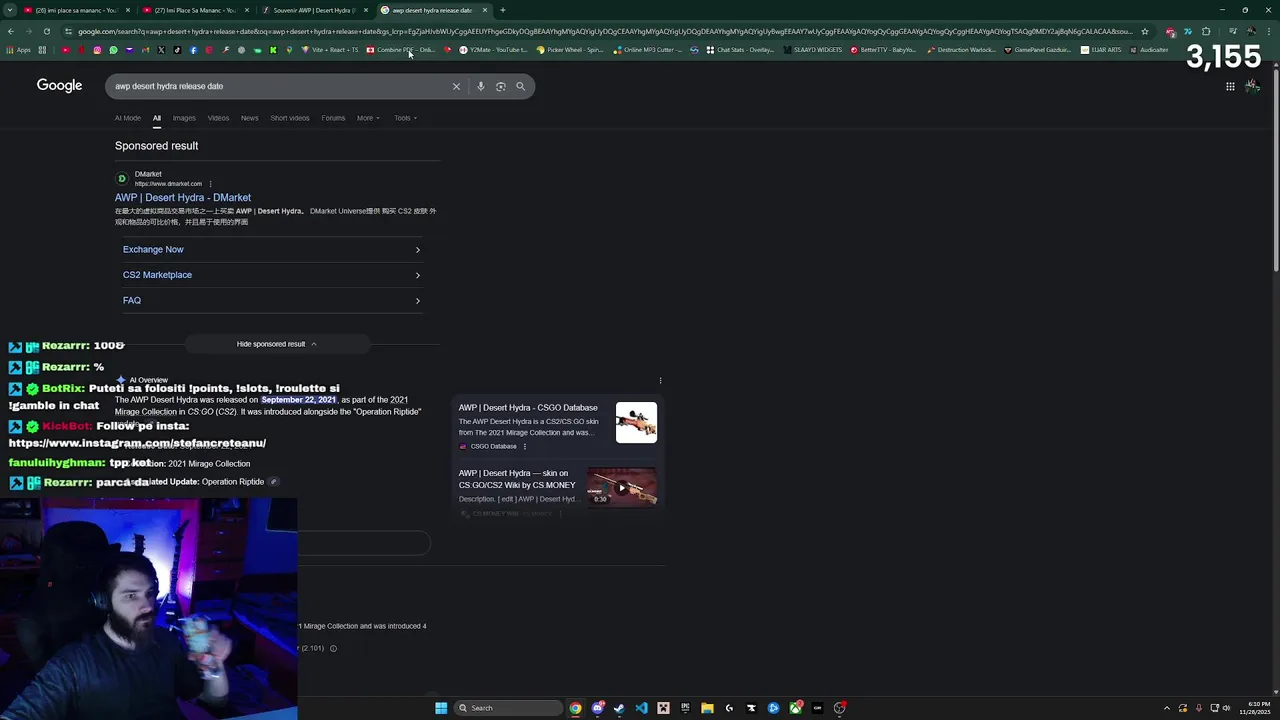Open the Apps shortcut in bookmarks bar
Image resolution: width=1280 pixels, height=720 pixels.
point(20,50)
